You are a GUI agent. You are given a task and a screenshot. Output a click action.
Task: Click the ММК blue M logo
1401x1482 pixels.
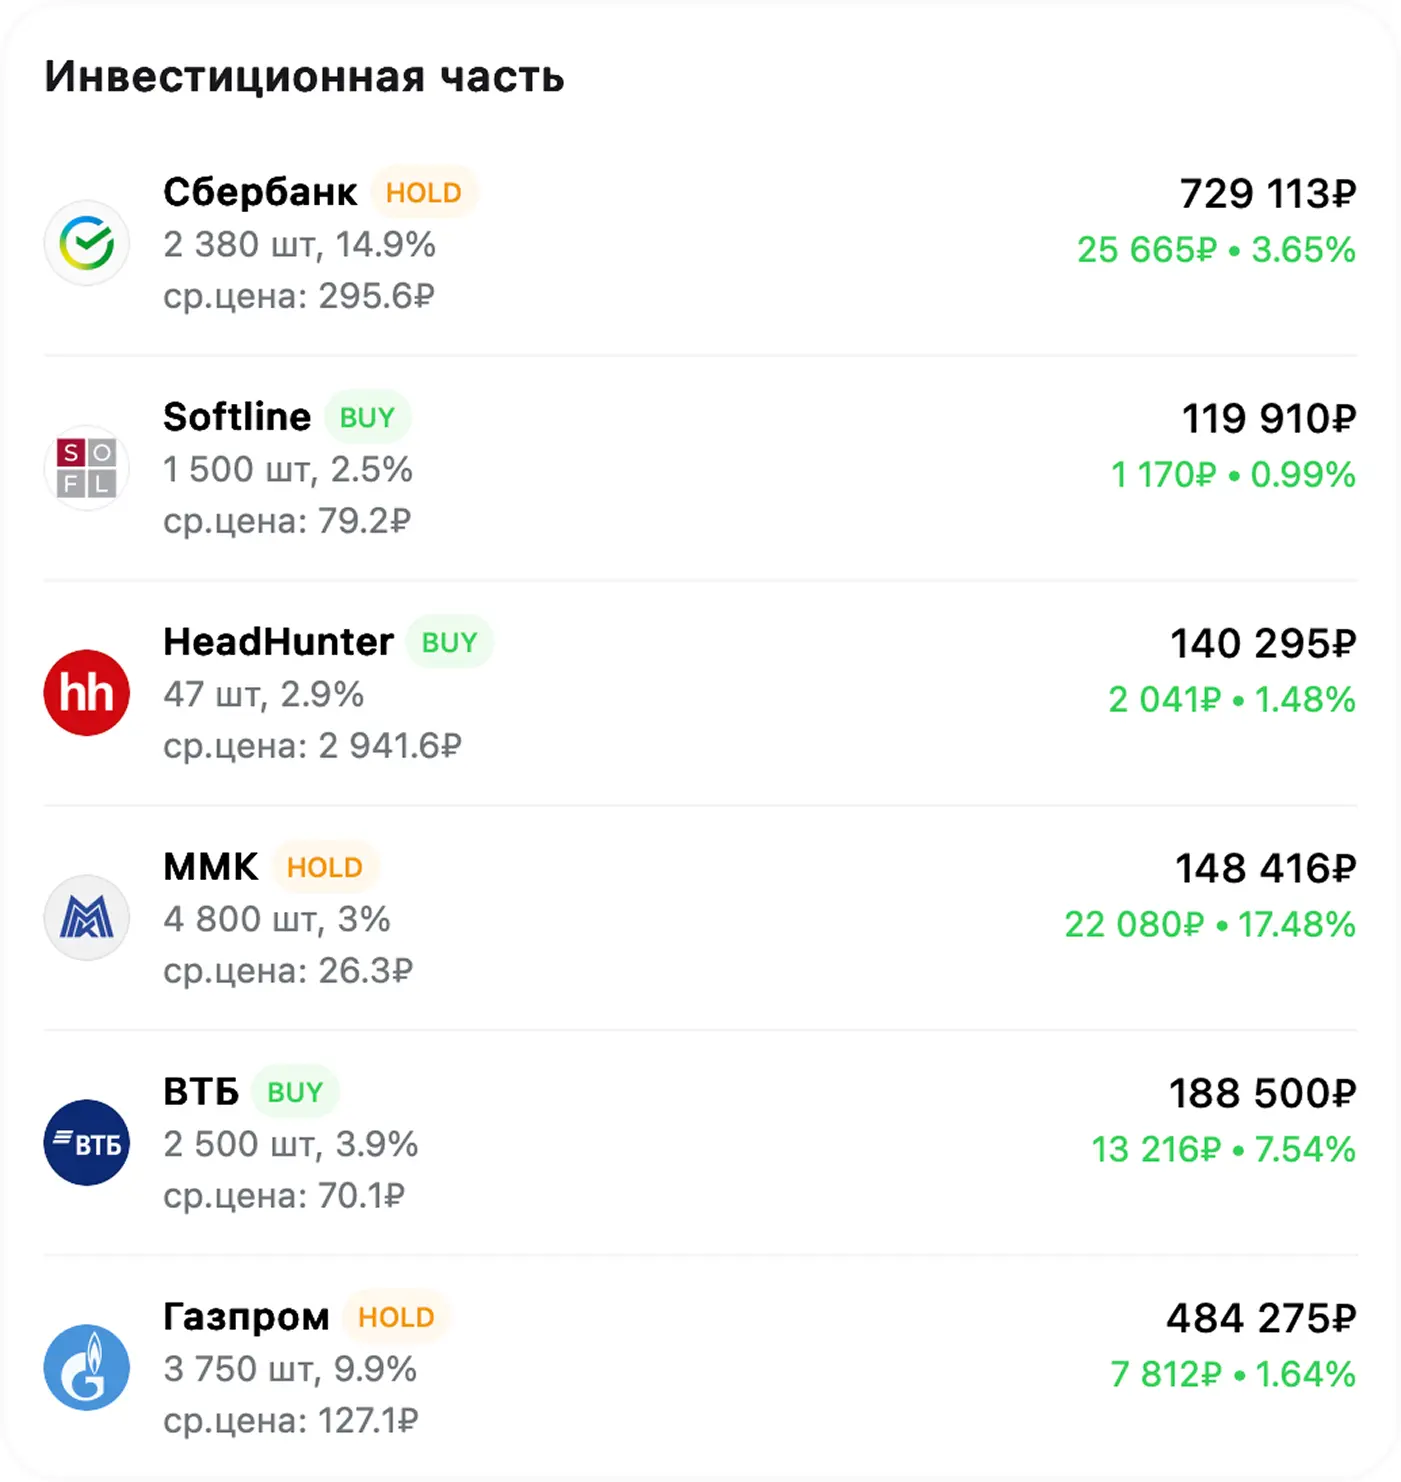87,918
